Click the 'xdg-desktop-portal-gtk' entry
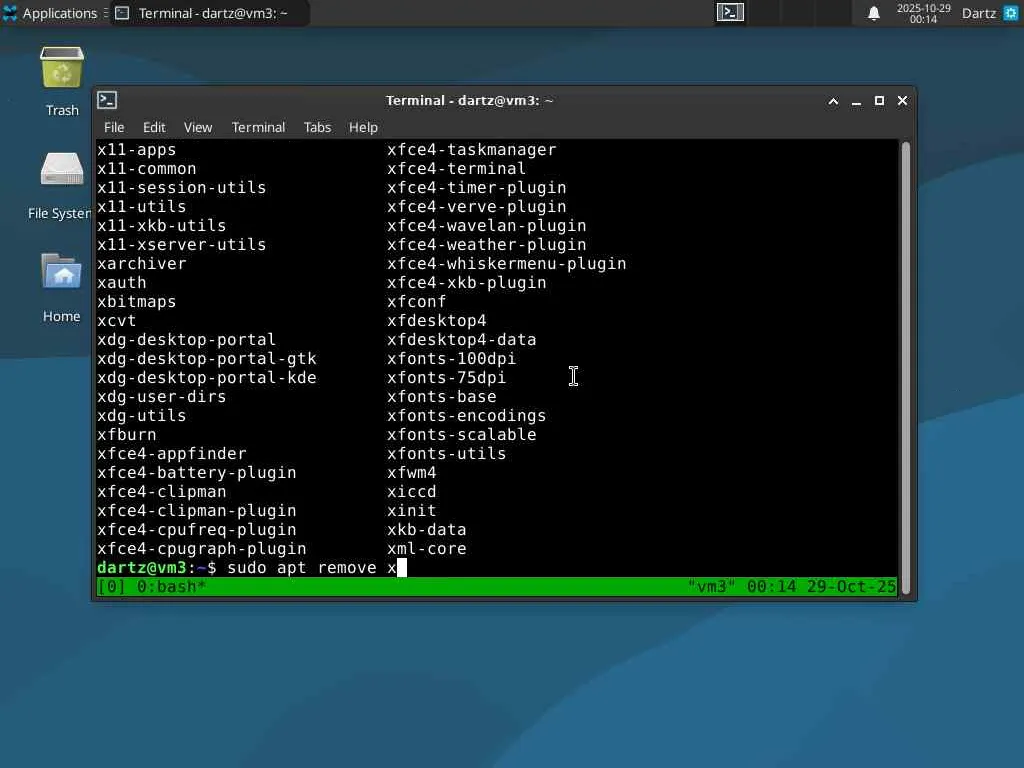 tap(206, 359)
